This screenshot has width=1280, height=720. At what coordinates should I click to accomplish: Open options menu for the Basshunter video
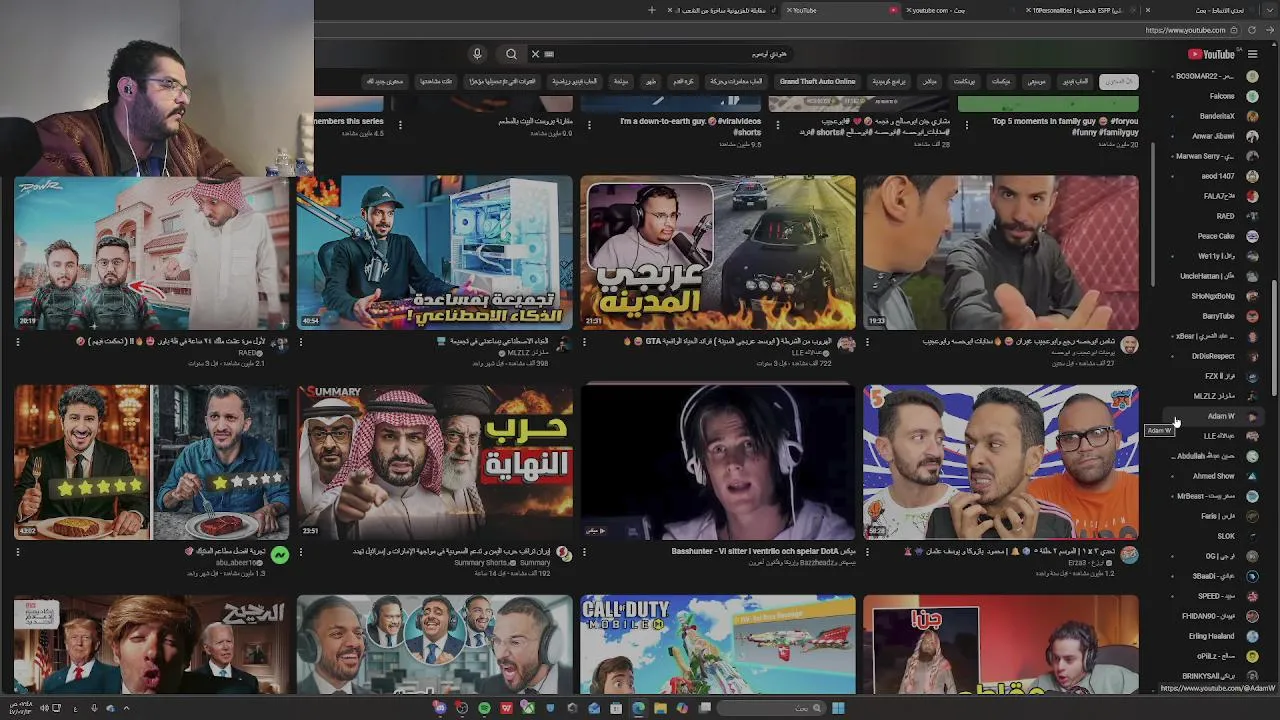(584, 551)
